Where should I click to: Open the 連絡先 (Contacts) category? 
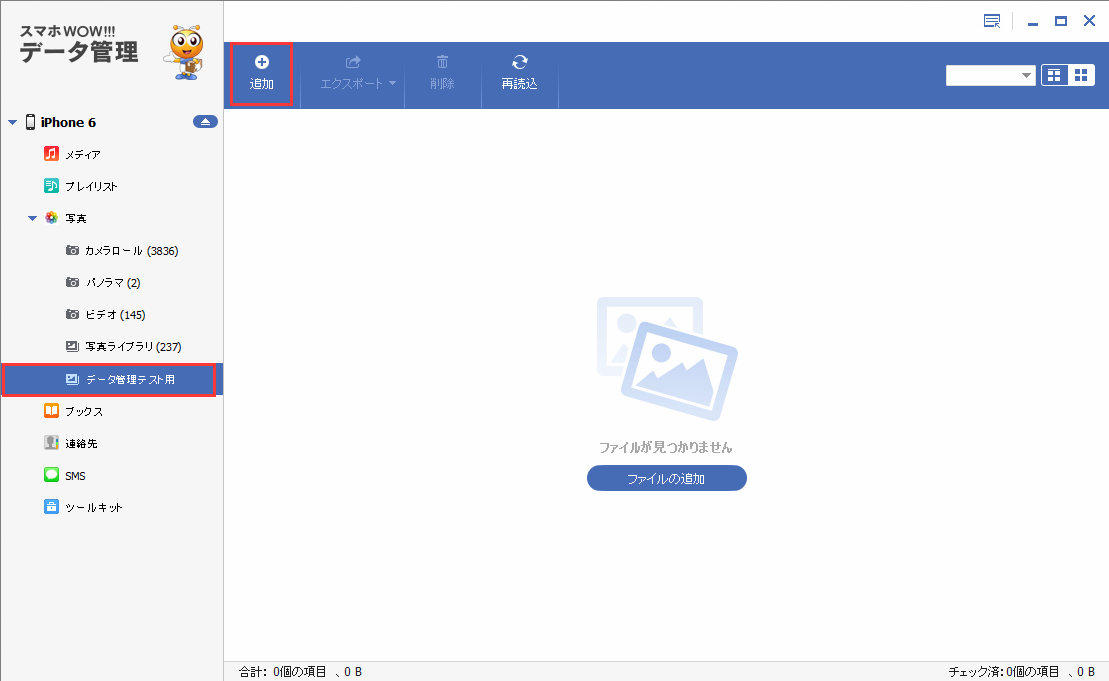coord(80,443)
